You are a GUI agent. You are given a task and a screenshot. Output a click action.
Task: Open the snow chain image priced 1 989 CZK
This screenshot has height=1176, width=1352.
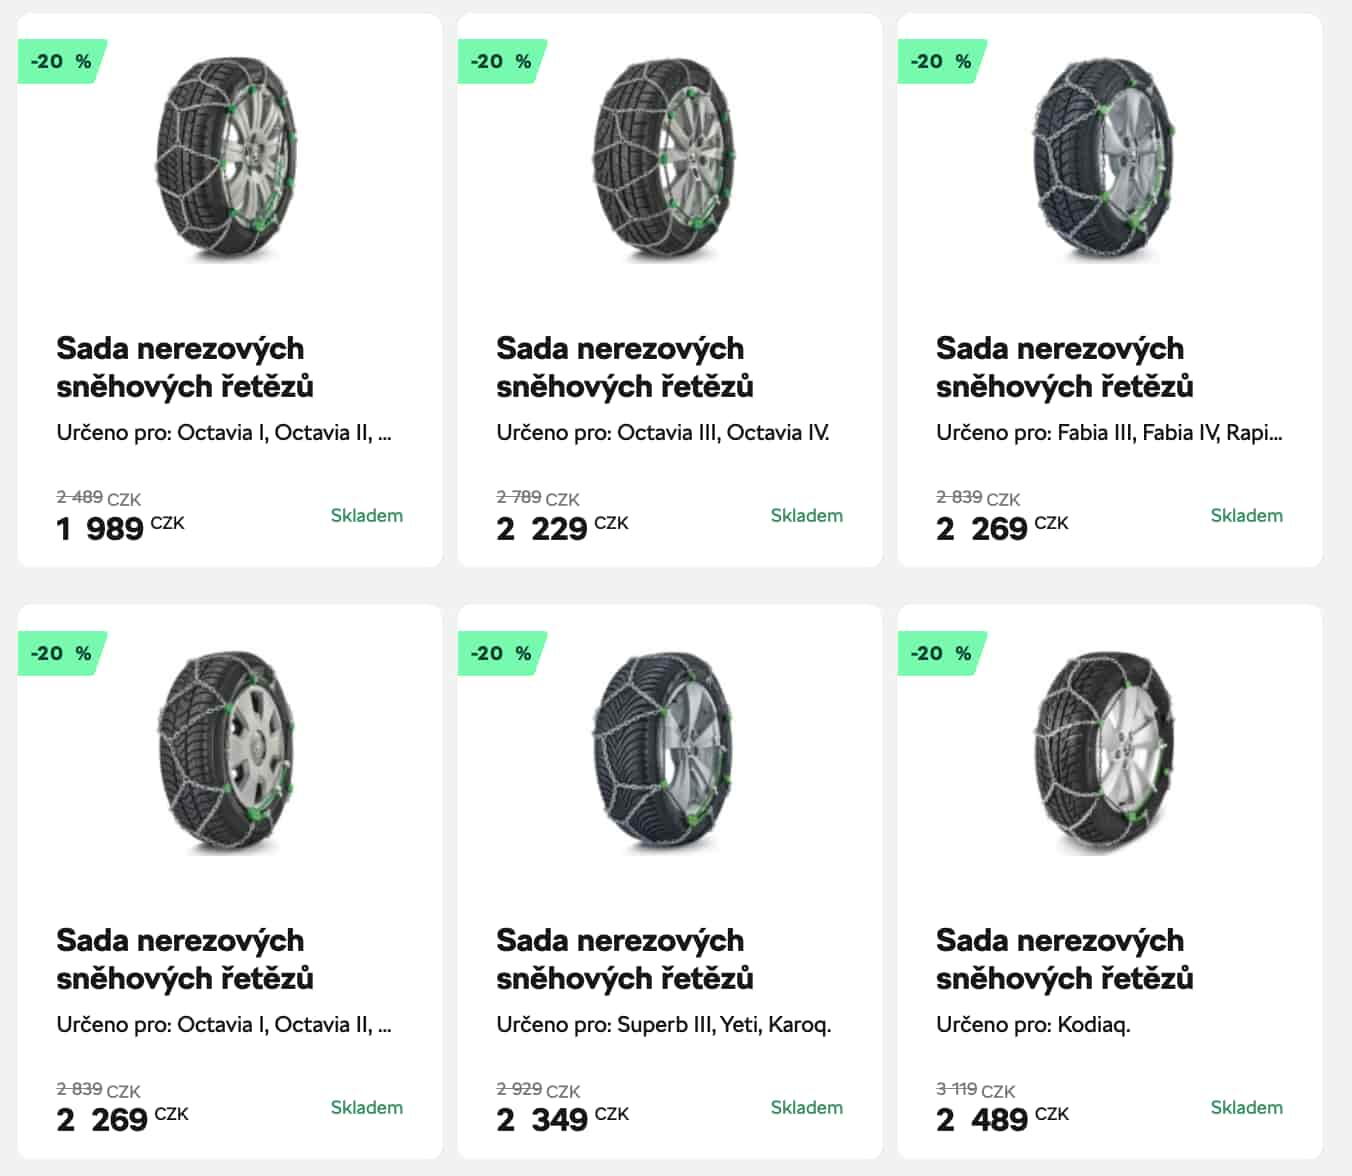[x=229, y=160]
